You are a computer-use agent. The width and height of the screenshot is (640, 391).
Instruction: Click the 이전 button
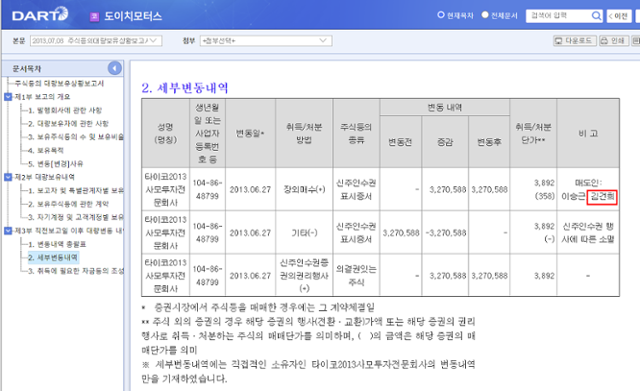pyautogui.click(x=618, y=16)
